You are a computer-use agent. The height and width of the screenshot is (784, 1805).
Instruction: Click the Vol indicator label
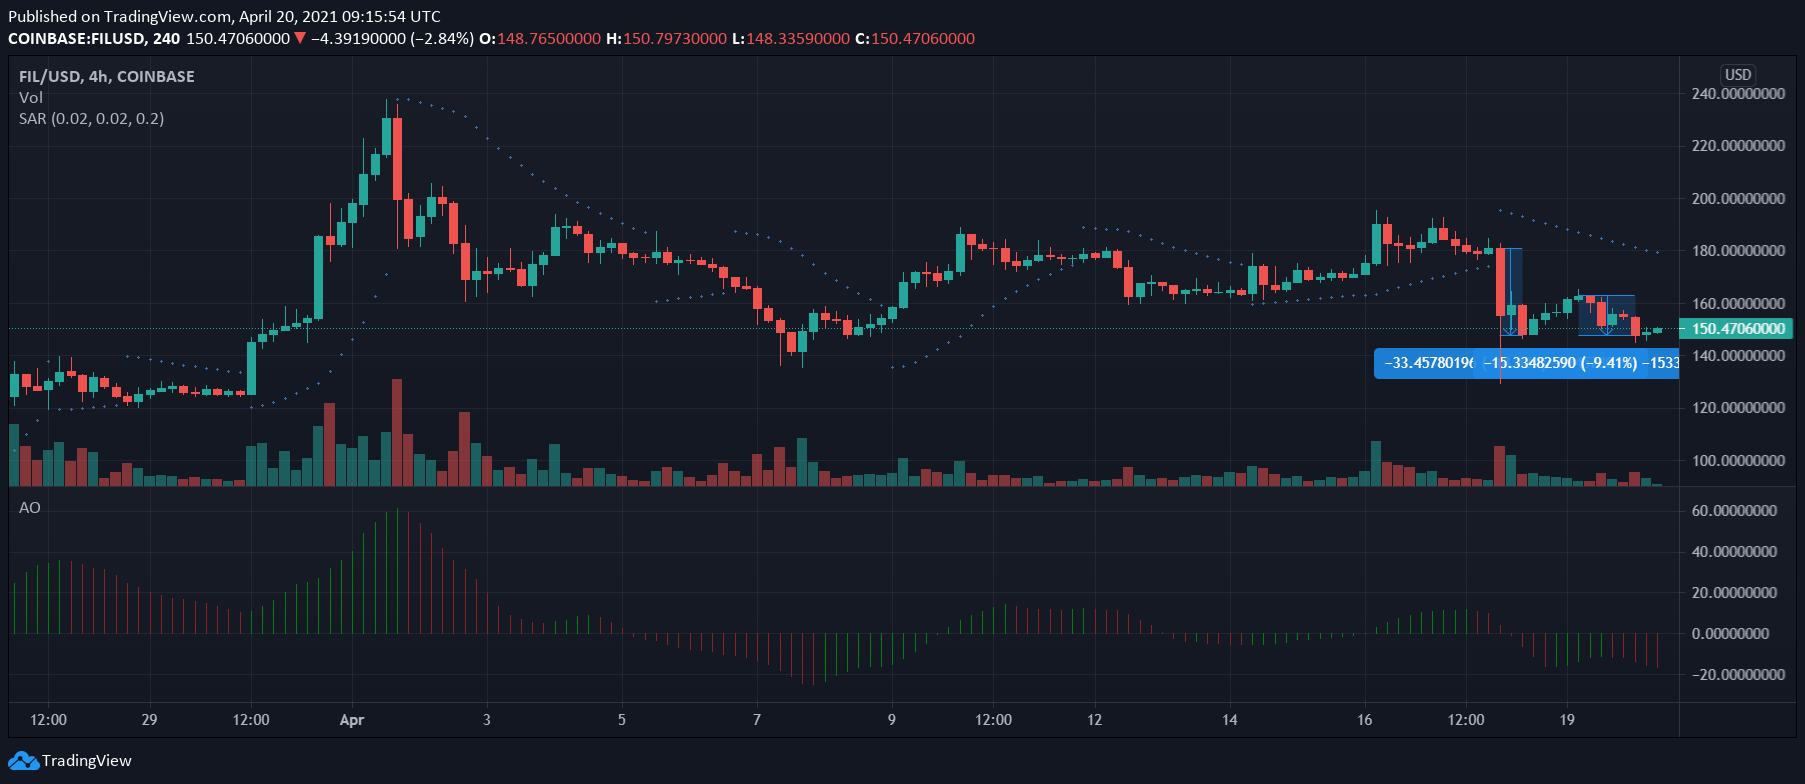[x=31, y=97]
